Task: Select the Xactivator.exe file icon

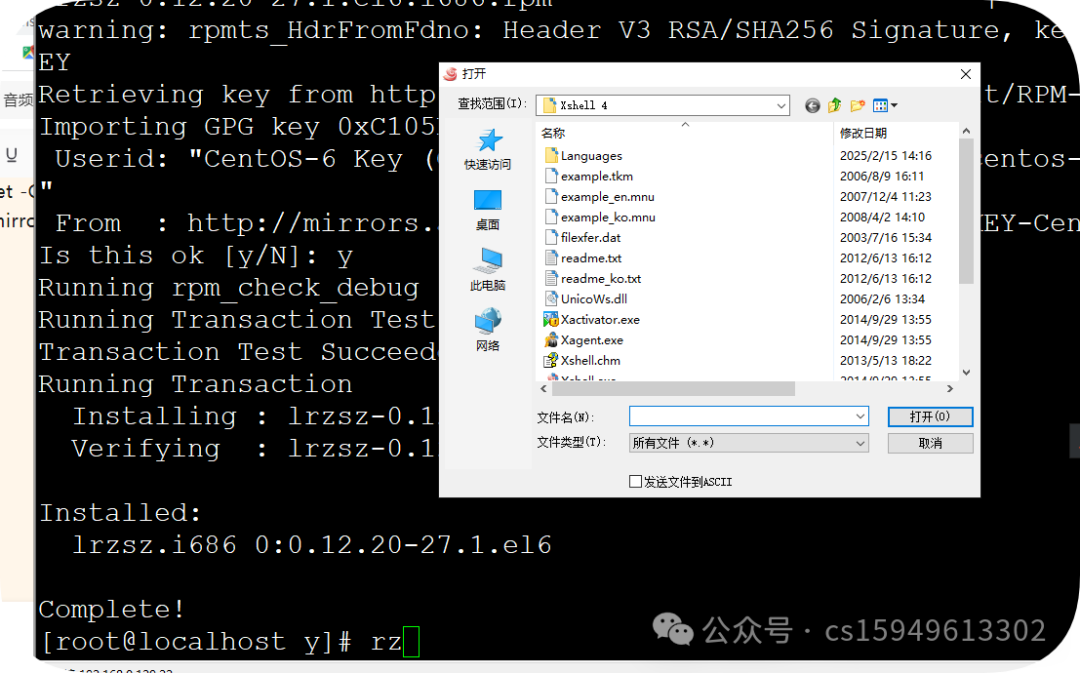Action: pyautogui.click(x=551, y=319)
